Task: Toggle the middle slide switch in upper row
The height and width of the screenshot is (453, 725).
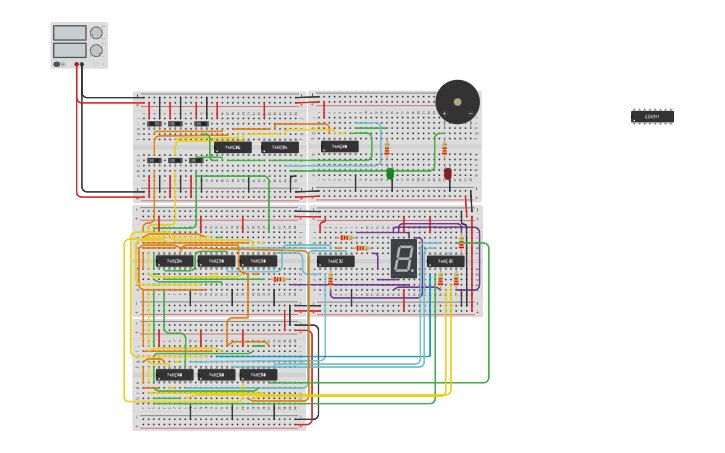Action: tap(175, 124)
